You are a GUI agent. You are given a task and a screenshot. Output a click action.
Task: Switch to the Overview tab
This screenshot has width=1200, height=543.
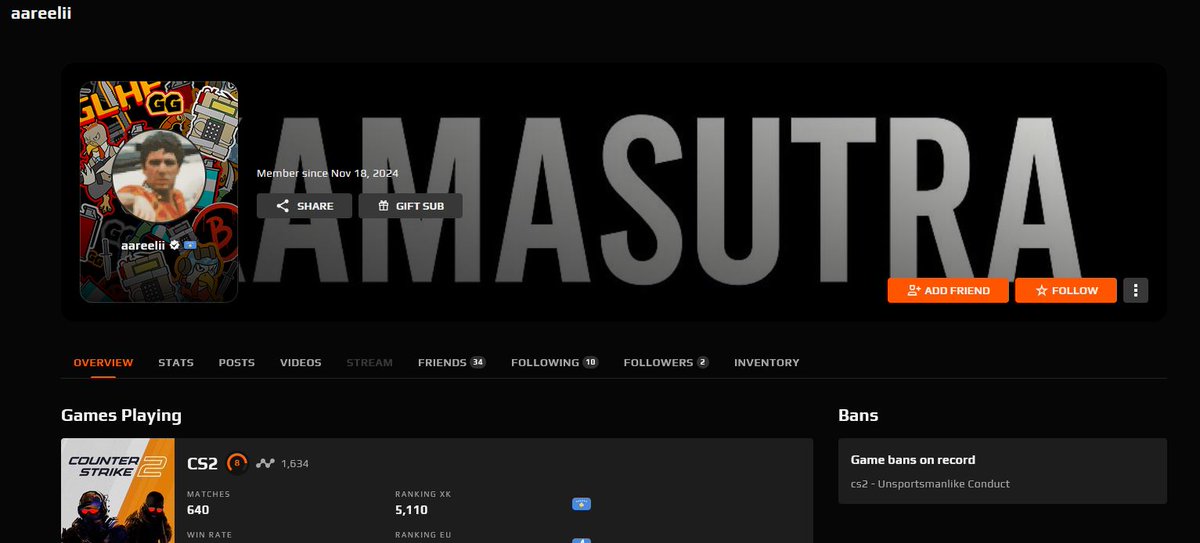(x=104, y=362)
